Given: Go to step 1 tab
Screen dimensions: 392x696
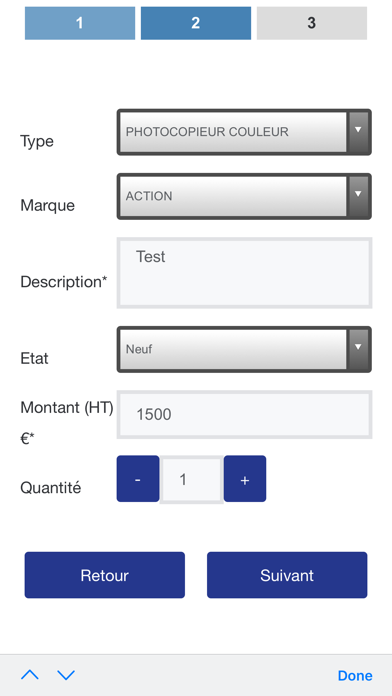Looking at the screenshot, I should pos(80,23).
